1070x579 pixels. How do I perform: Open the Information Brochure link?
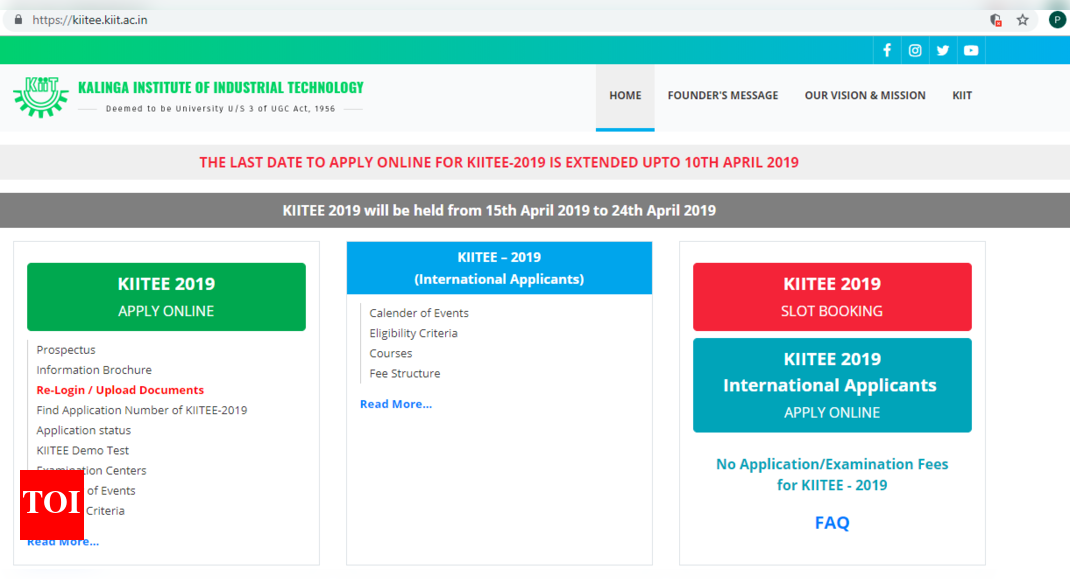(94, 369)
